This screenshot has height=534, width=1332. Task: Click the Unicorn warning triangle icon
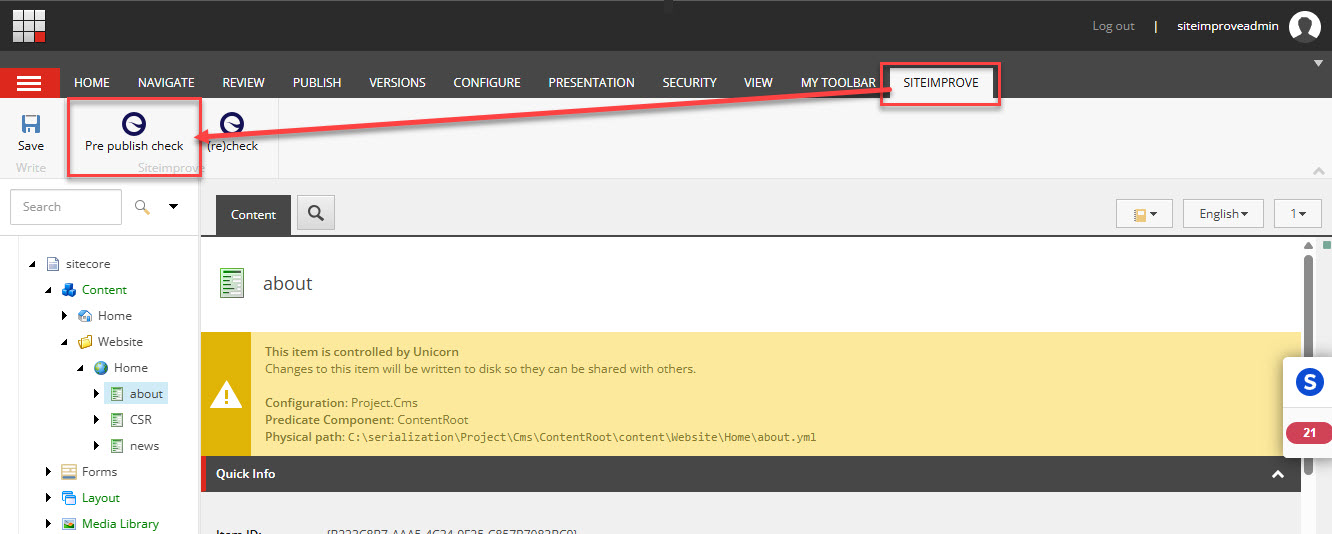pyautogui.click(x=226, y=395)
